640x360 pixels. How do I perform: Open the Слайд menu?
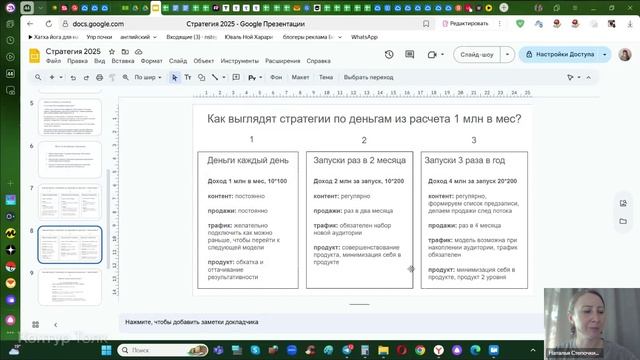pyautogui.click(x=178, y=61)
